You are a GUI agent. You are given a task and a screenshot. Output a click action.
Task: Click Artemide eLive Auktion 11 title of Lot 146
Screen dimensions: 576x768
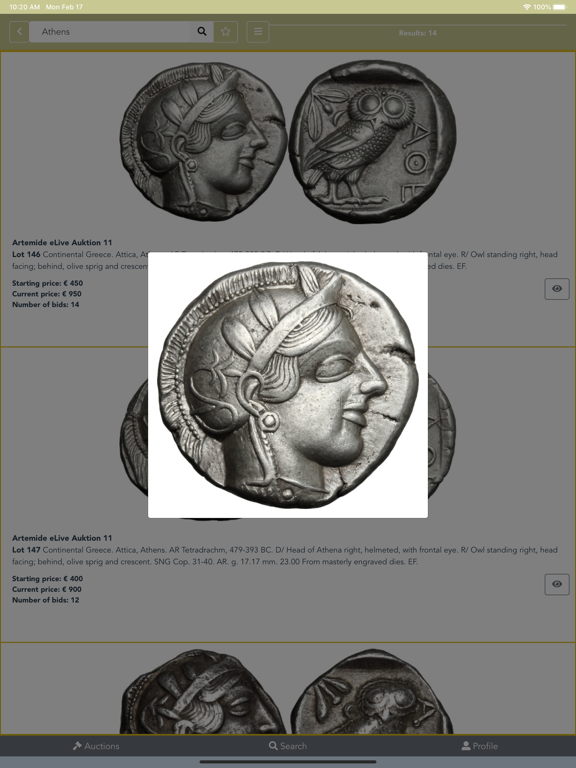point(62,242)
